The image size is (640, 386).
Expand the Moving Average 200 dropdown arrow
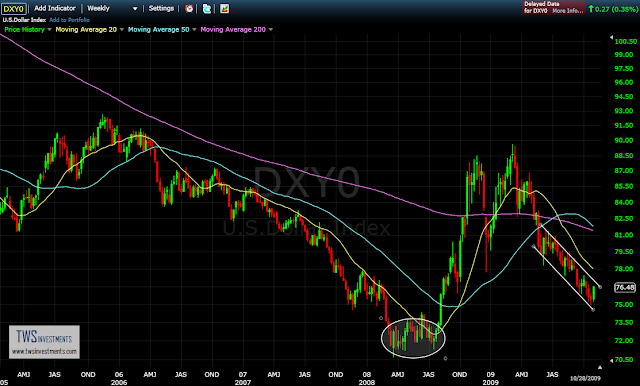click(271, 29)
